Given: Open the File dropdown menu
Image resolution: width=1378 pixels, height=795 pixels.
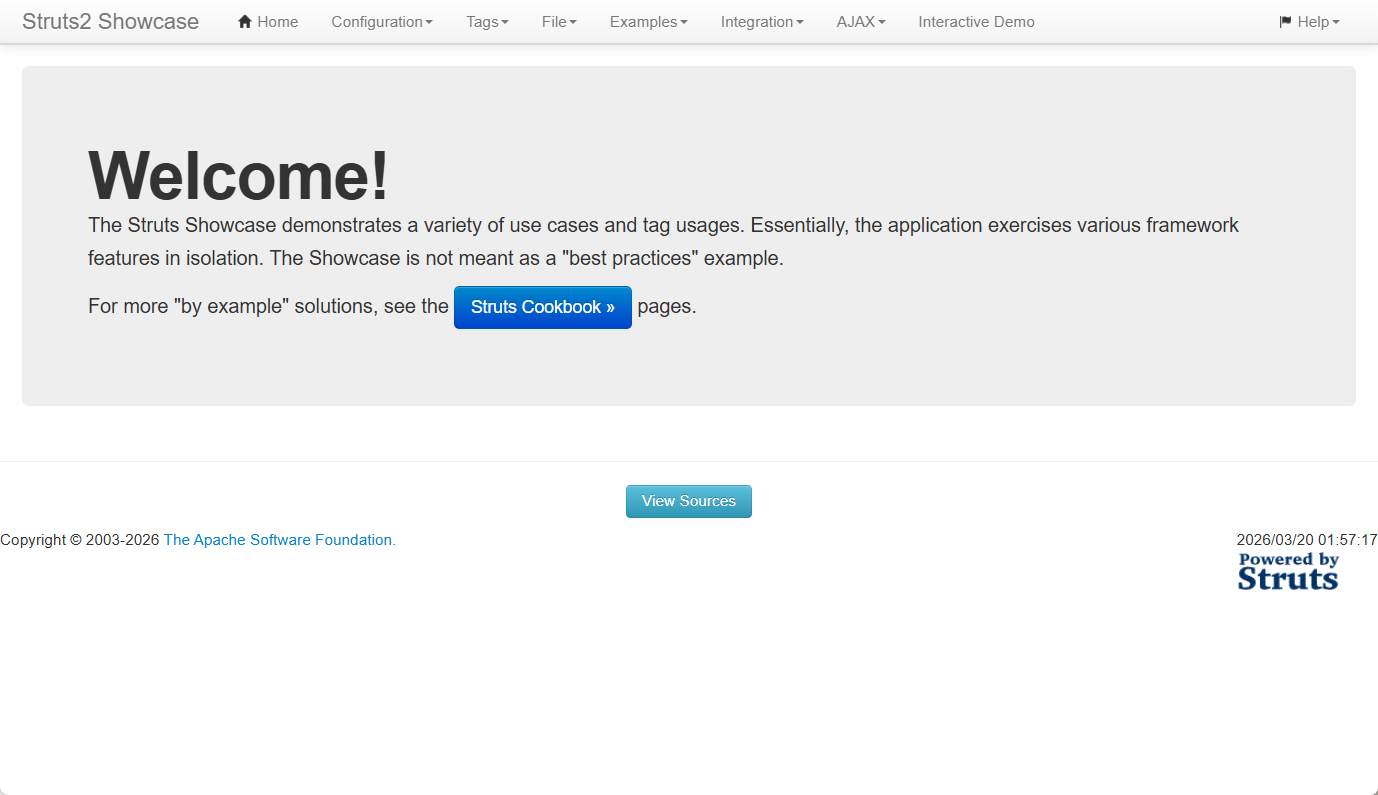Looking at the screenshot, I should pyautogui.click(x=559, y=22).
